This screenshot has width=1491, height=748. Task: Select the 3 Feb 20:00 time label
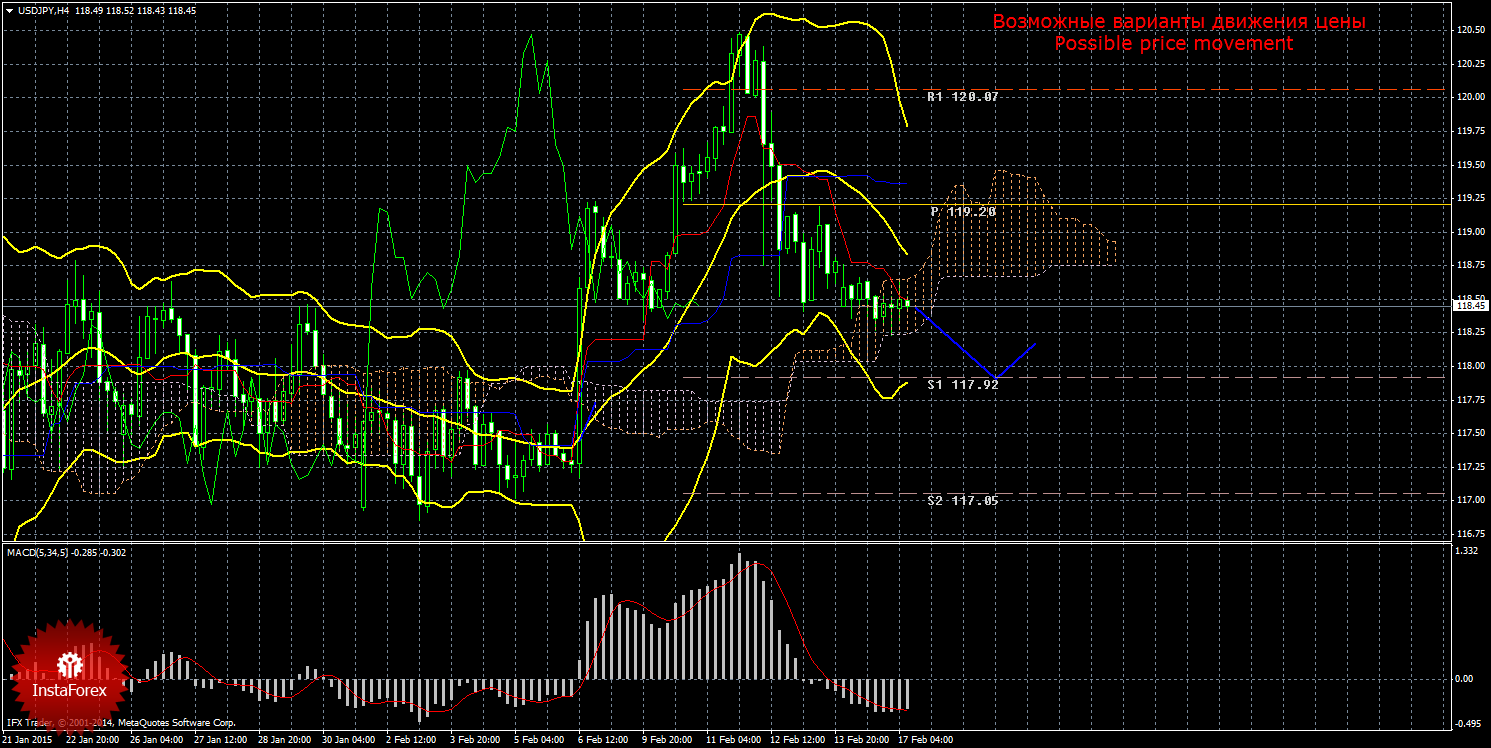(476, 741)
